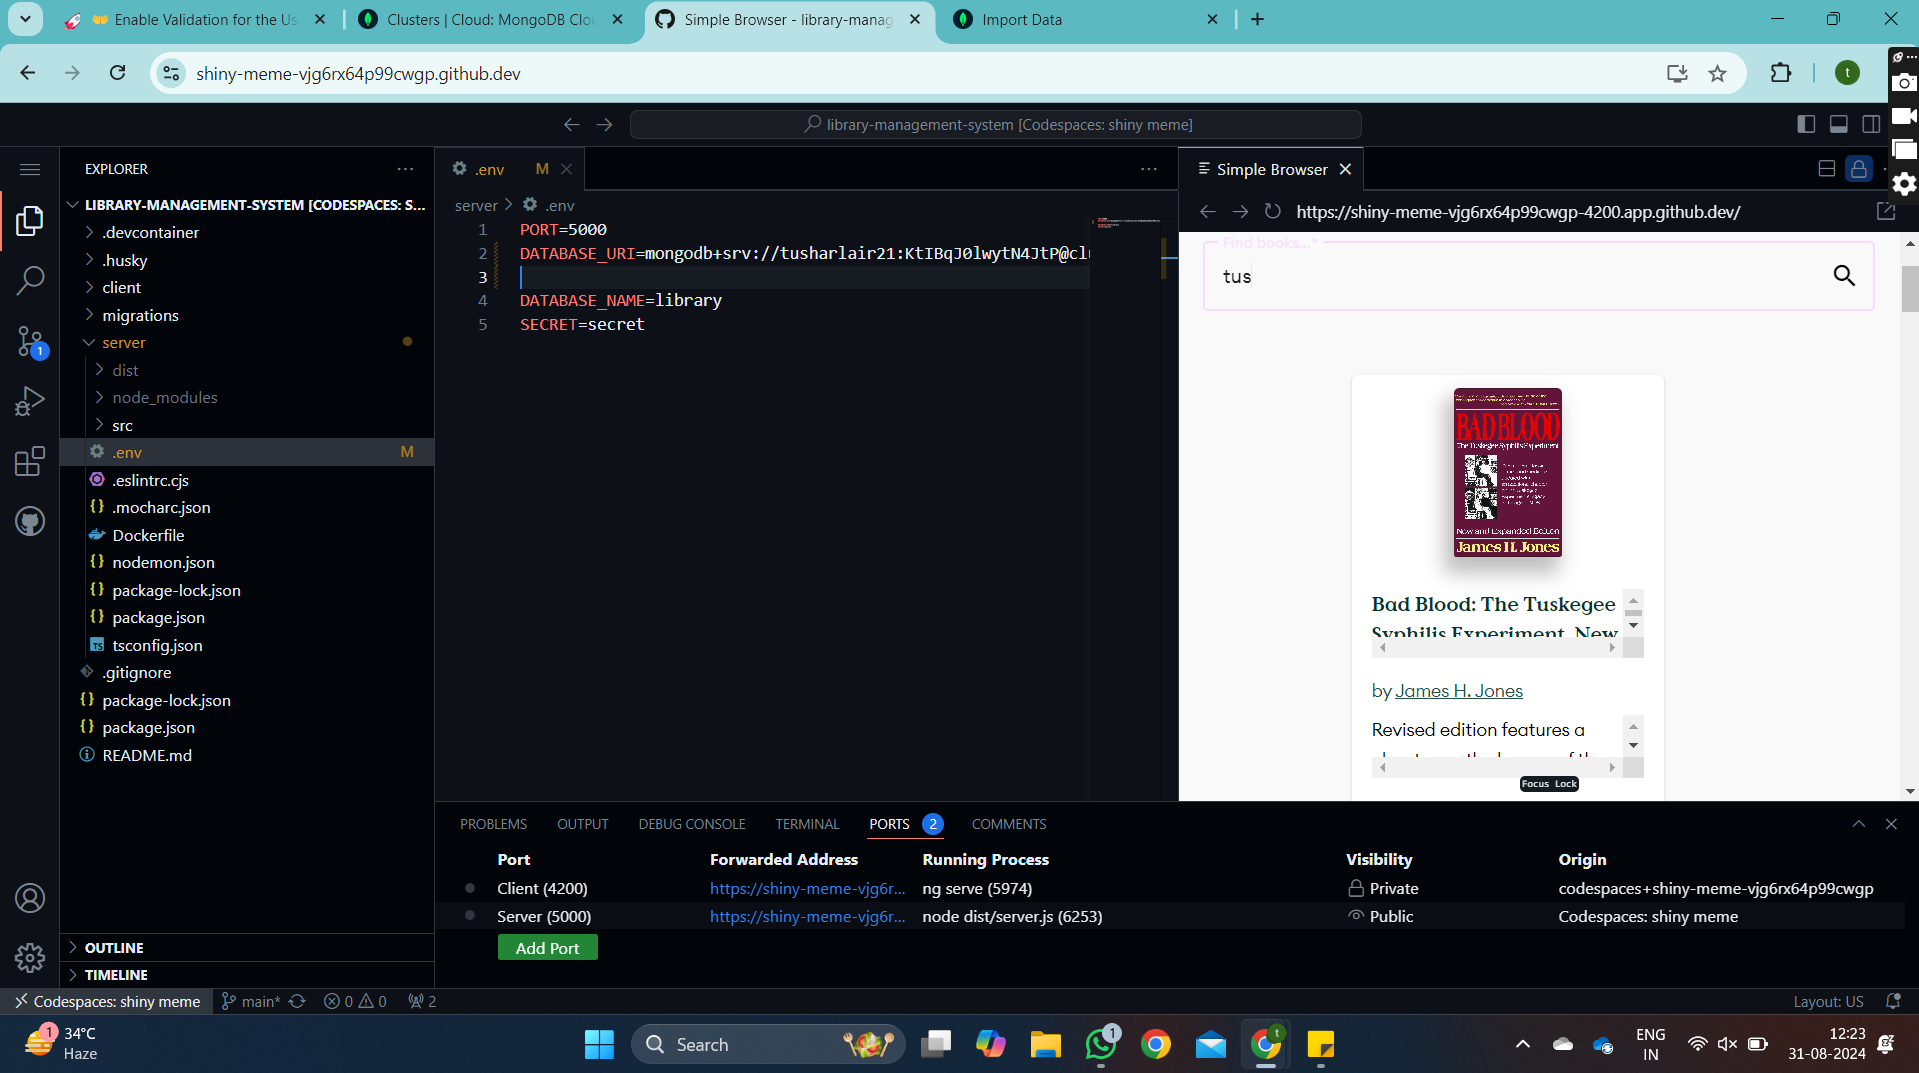Open Simple Browser page in external browser
The width and height of the screenshot is (1919, 1073).
pyautogui.click(x=1885, y=212)
